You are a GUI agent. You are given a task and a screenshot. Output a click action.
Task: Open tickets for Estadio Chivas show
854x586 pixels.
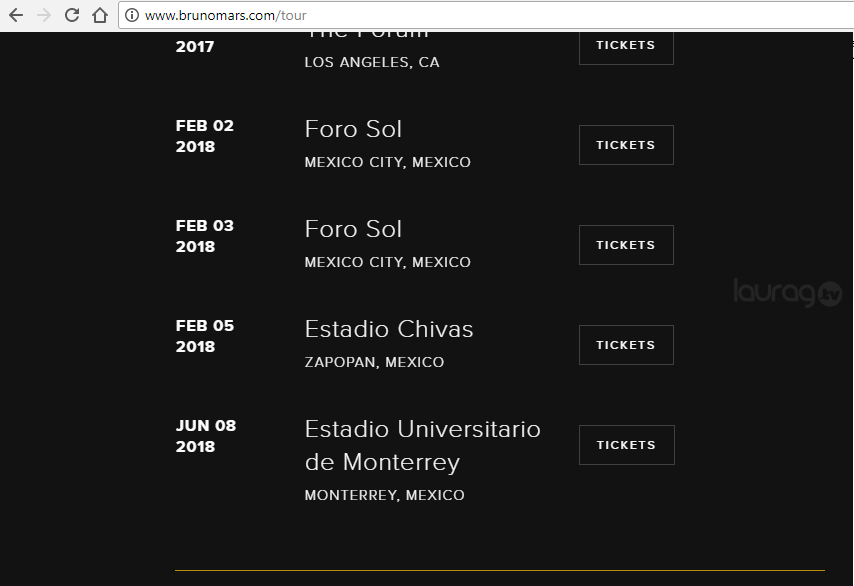coord(626,345)
